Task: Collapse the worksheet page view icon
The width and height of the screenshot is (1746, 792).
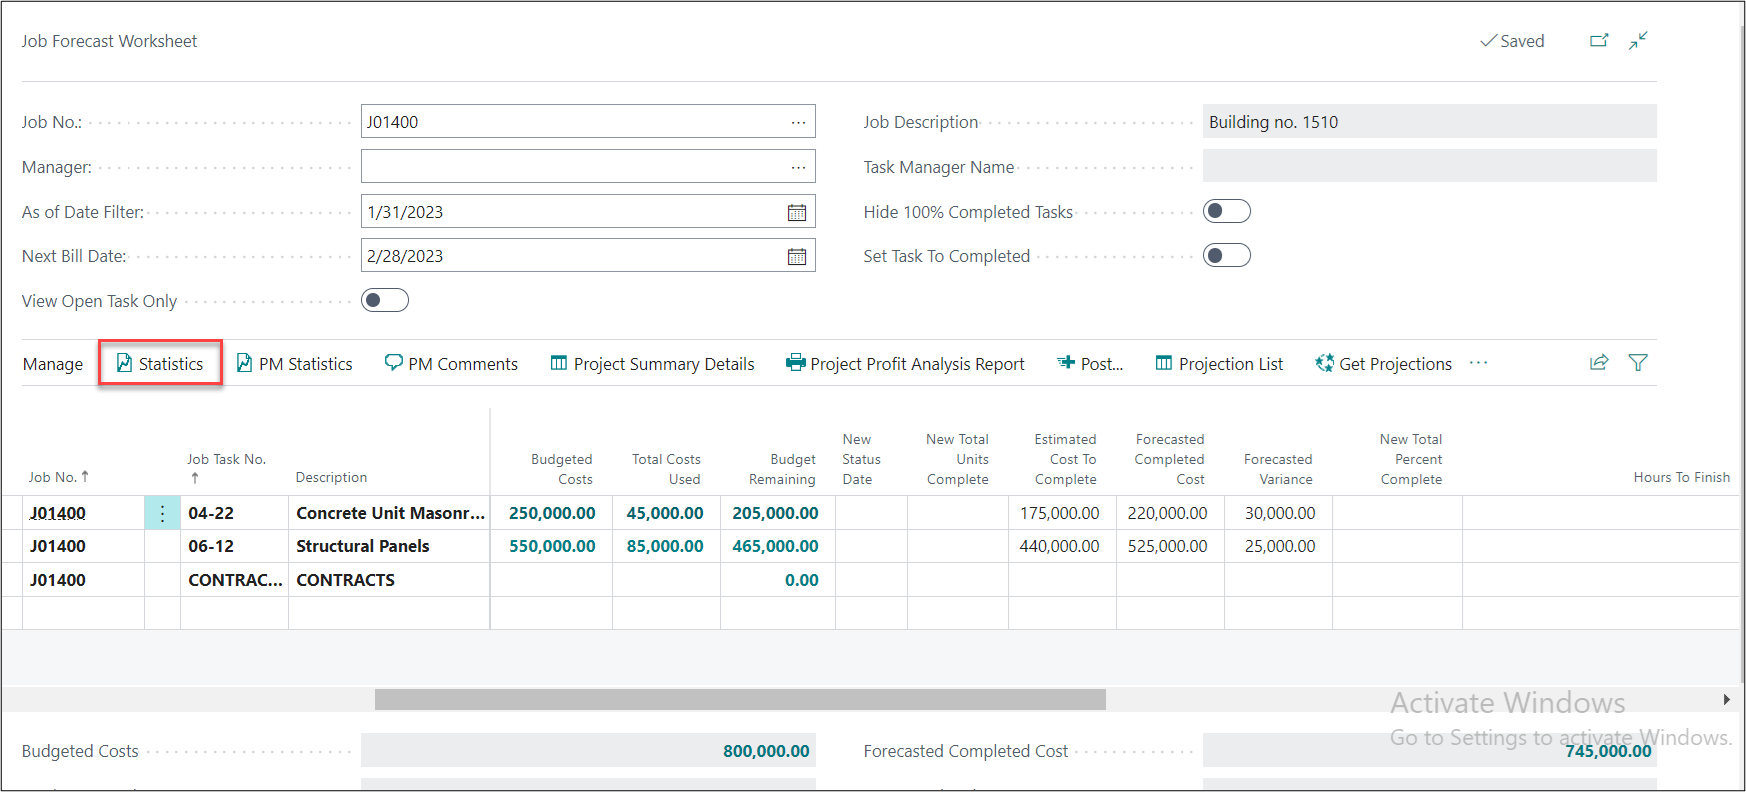Action: tap(1638, 41)
